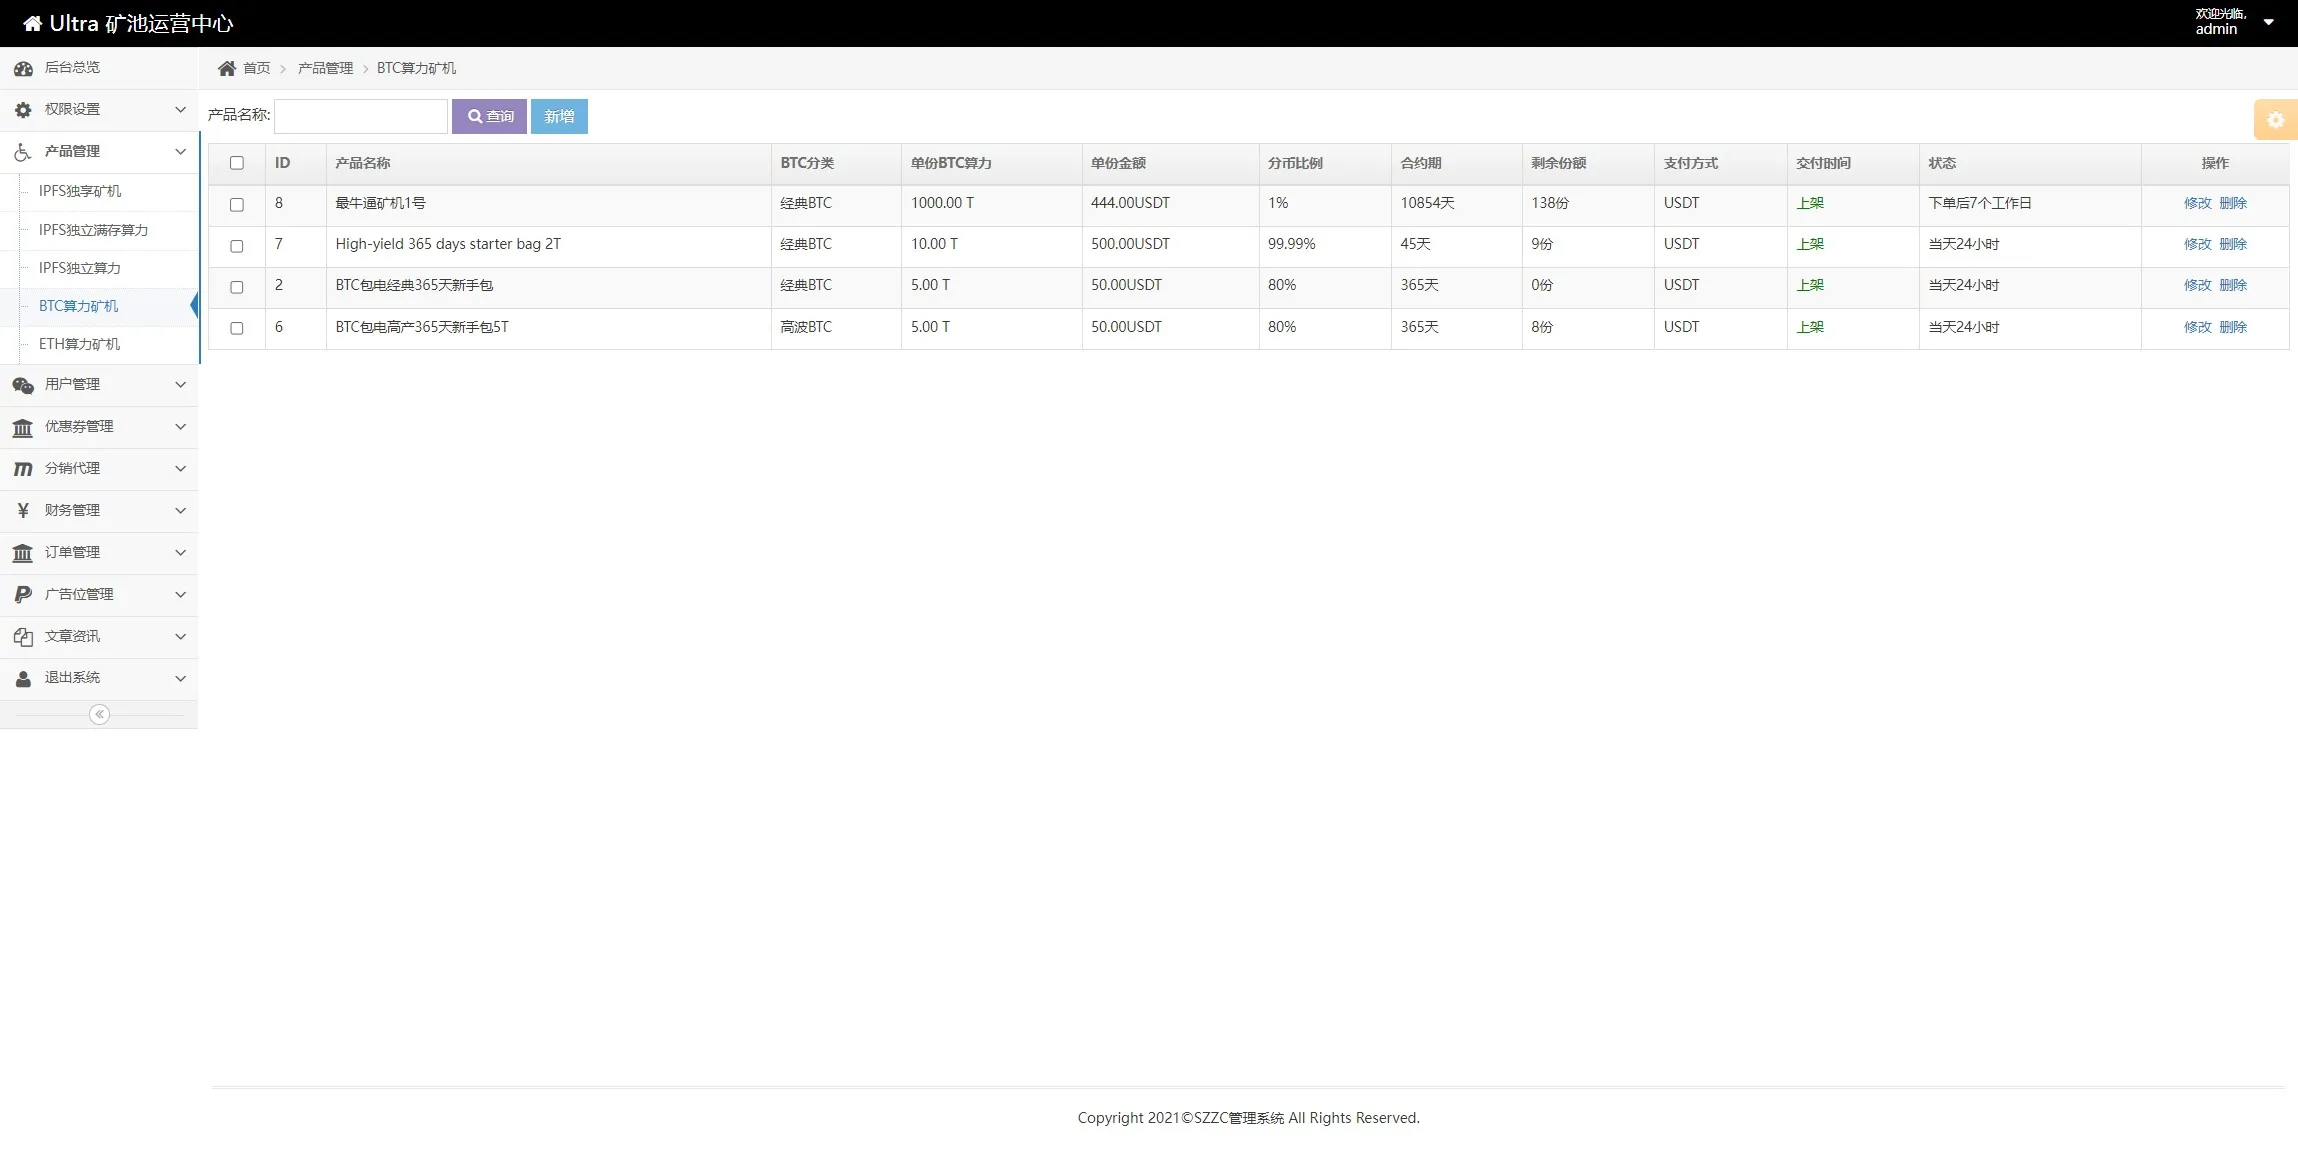The width and height of the screenshot is (2298, 1150).
Task: Open the admin account dropdown arrow
Action: coord(2268,22)
